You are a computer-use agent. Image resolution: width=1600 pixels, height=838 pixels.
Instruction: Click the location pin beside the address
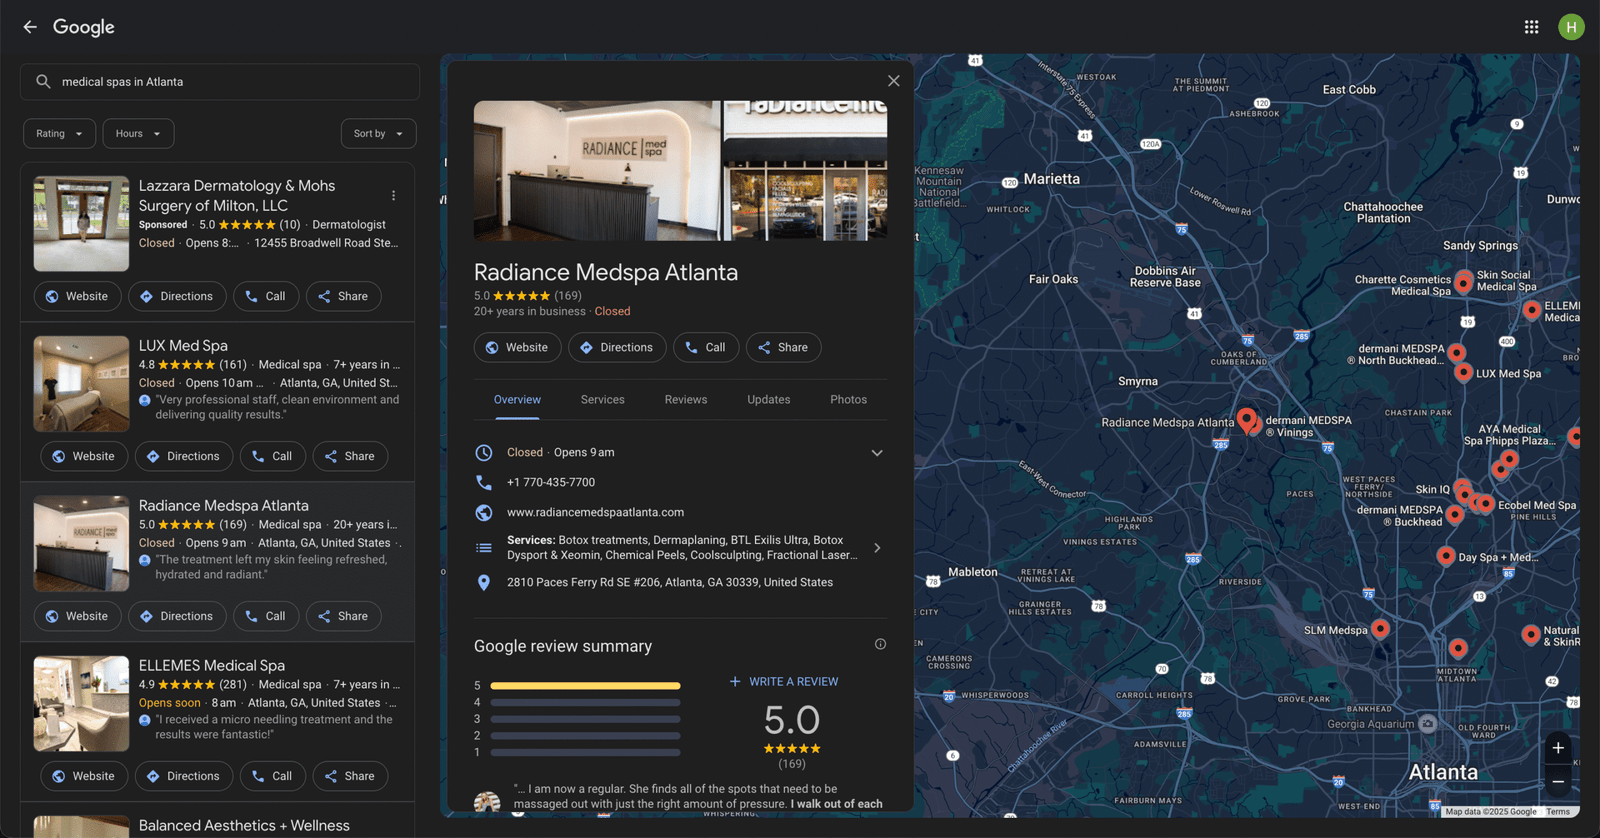coord(484,582)
